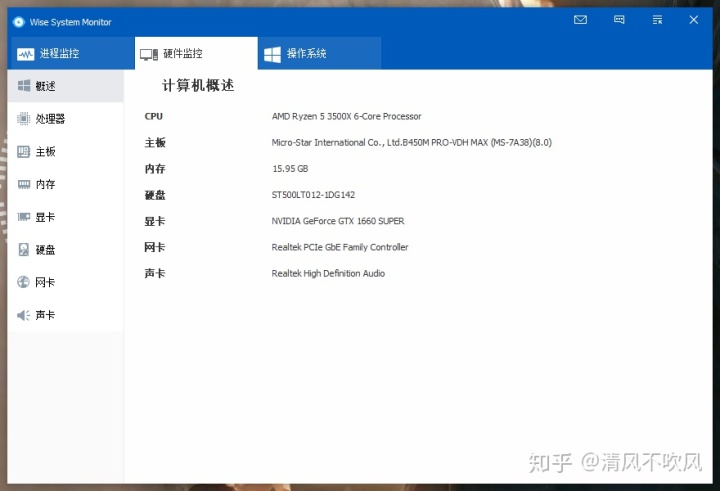Screen dimensions: 720x491
Task: Open 显卡 in the sidebar
Action: [x=66, y=217]
